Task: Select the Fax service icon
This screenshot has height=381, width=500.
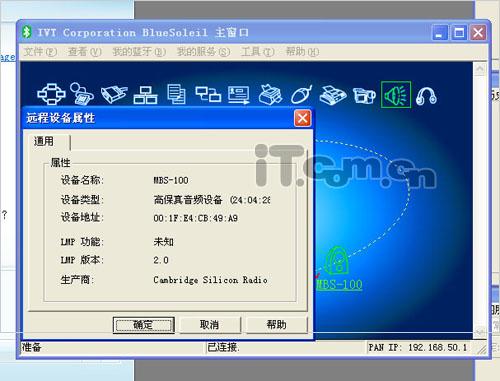Action: click(333, 95)
